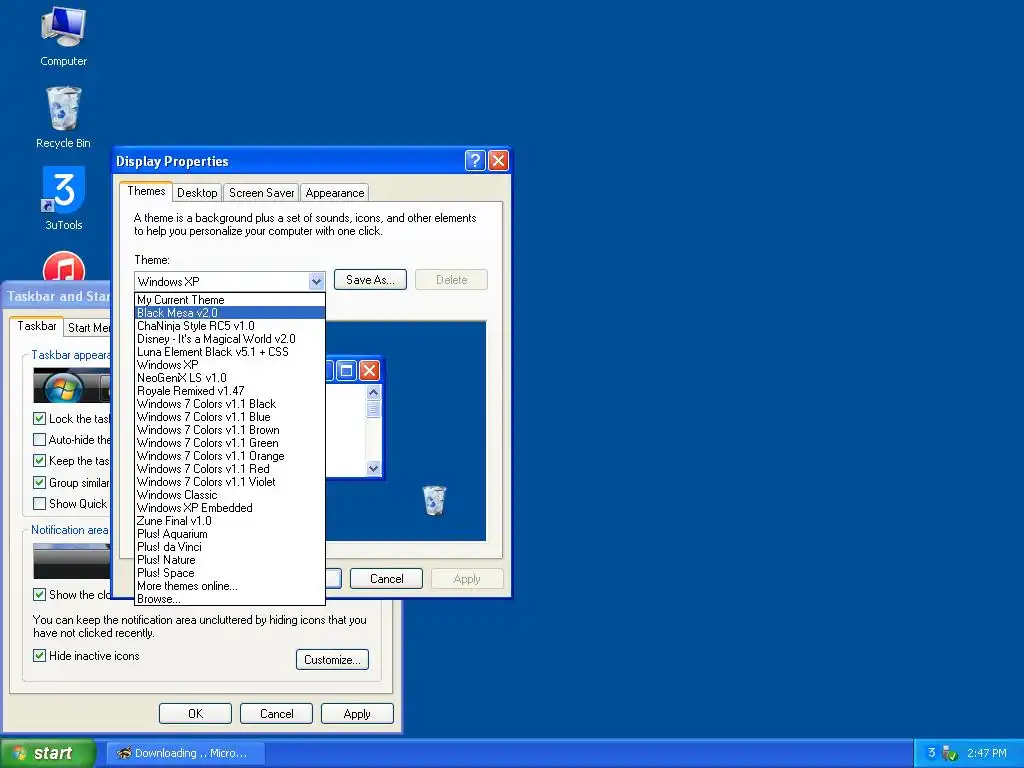Open the Computer desktop icon
Image resolution: width=1024 pixels, height=768 pixels.
click(x=63, y=36)
